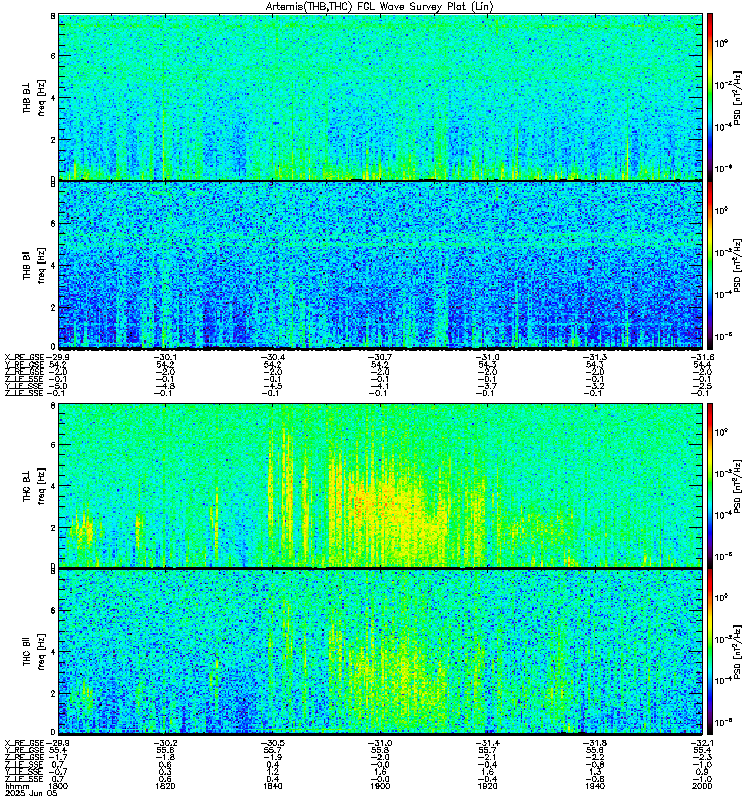Image resolution: width=750 pixels, height=800 pixels.
Task: Click the X_RE_GSE value -30.1
Action: click(x=165, y=357)
